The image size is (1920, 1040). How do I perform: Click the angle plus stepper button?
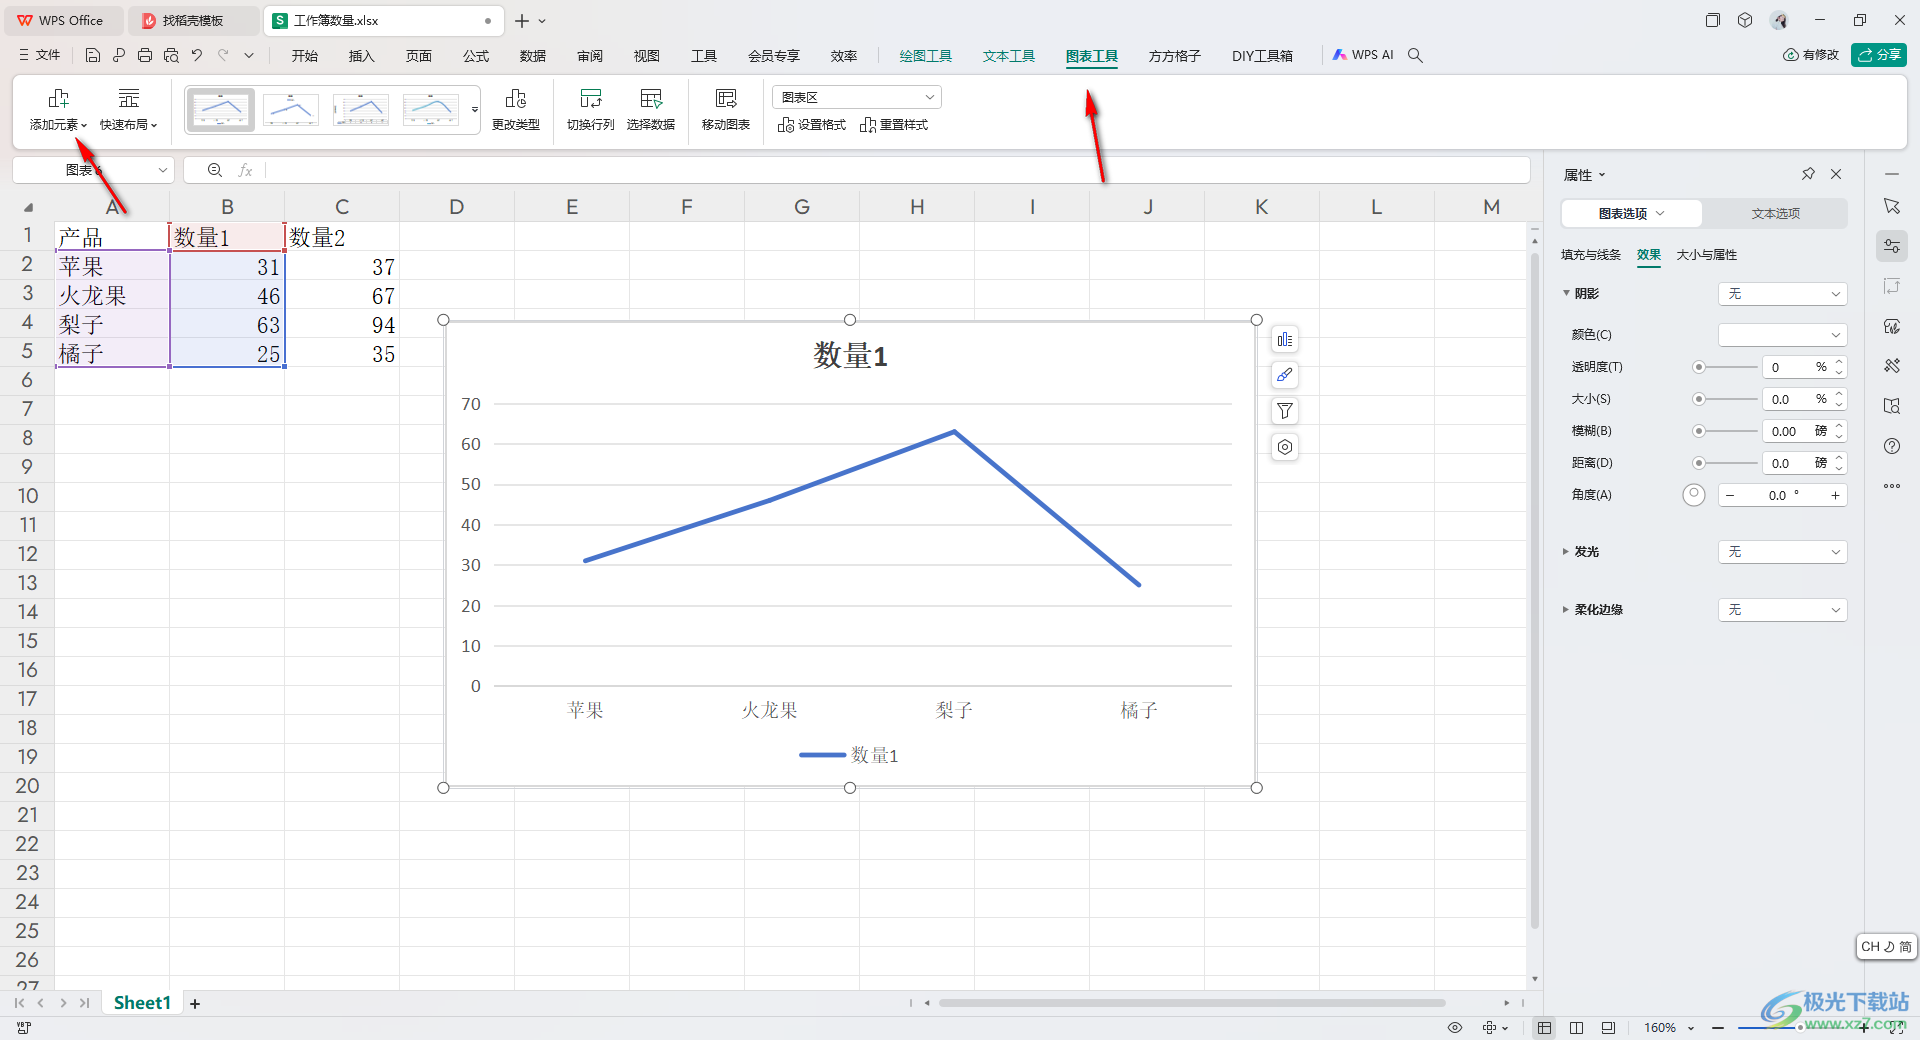pos(1835,495)
